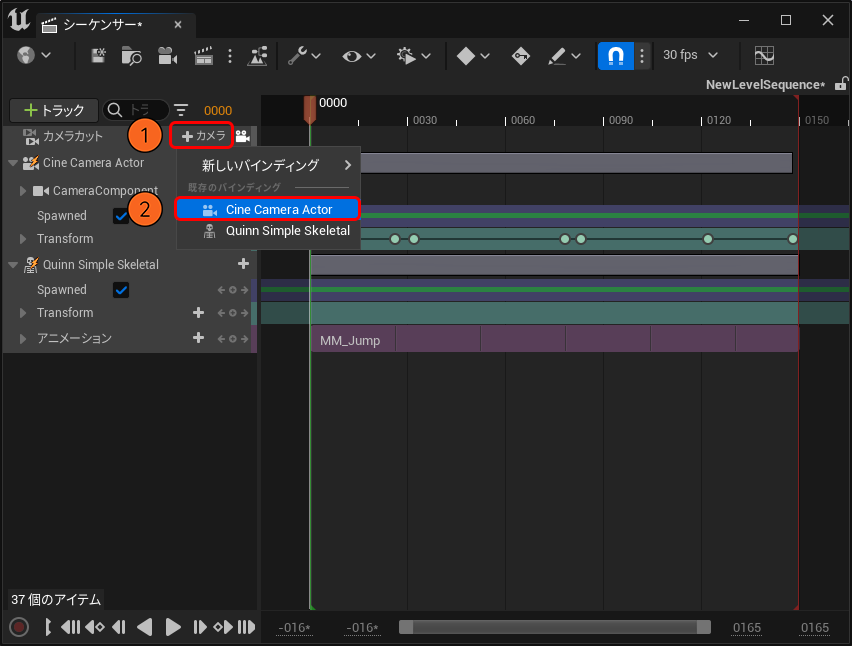Click the save sequence icon in toolbar
This screenshot has height=646, width=852.
pos(99,56)
